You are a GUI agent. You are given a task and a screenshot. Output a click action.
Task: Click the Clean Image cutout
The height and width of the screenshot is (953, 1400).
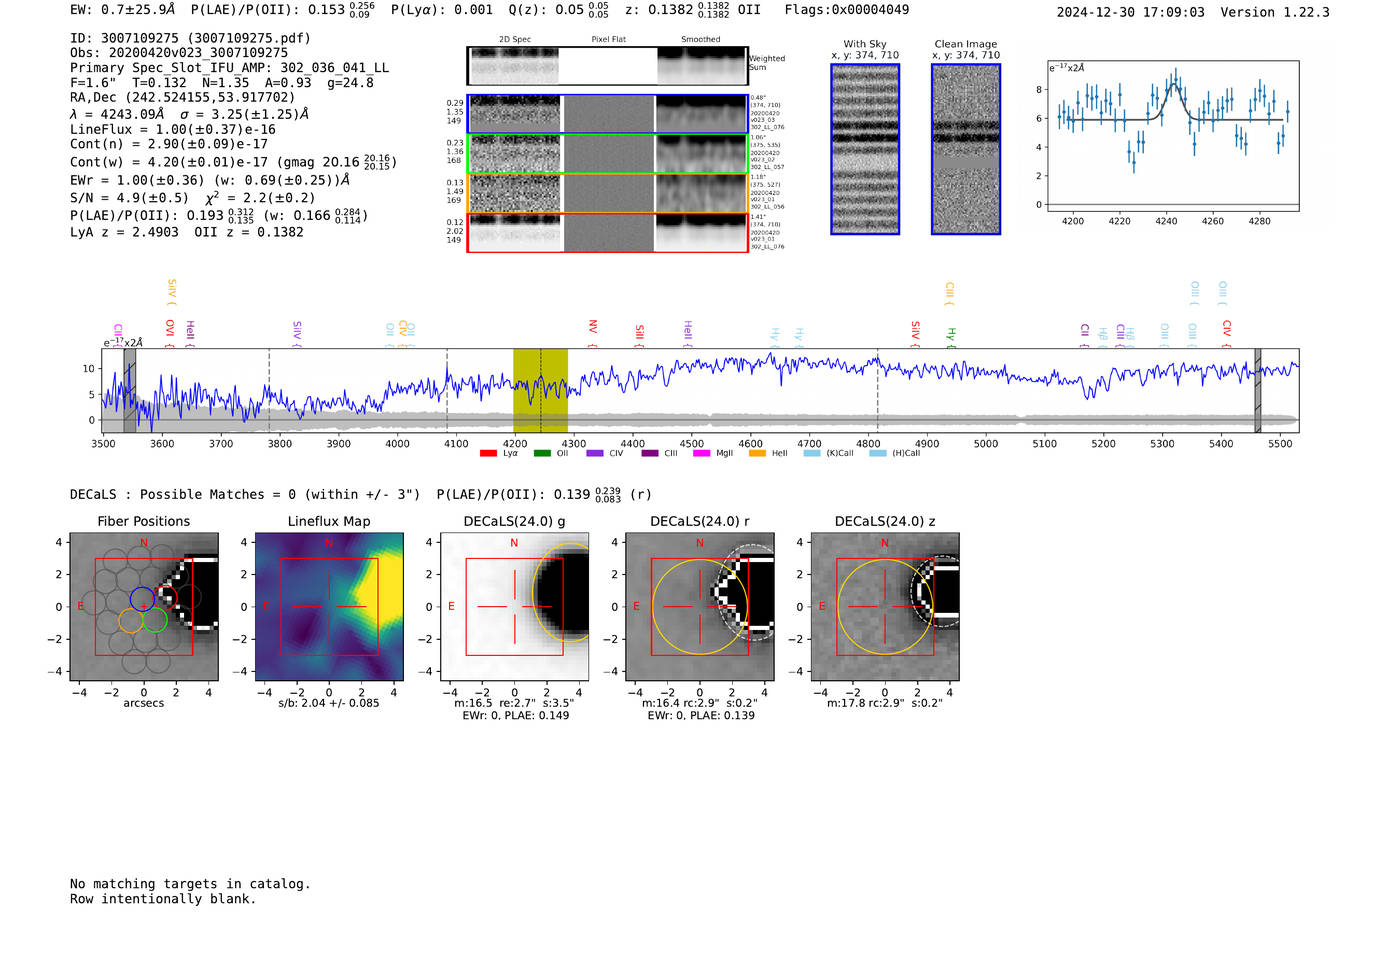(x=966, y=149)
